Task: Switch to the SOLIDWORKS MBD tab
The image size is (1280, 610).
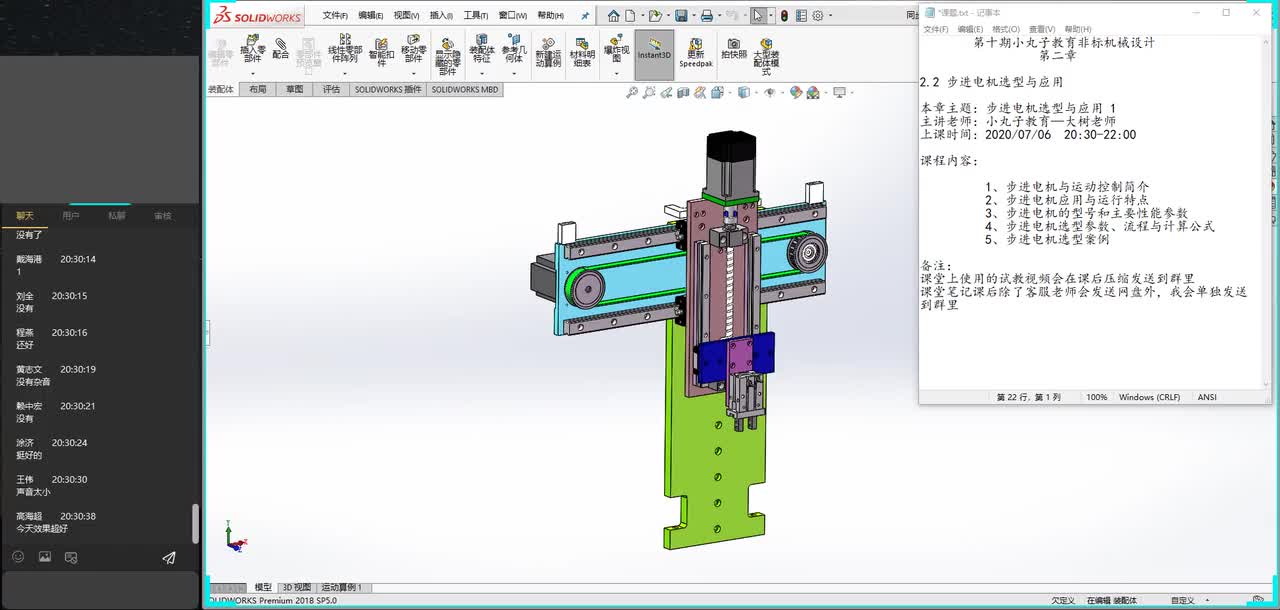Action: coord(465,90)
